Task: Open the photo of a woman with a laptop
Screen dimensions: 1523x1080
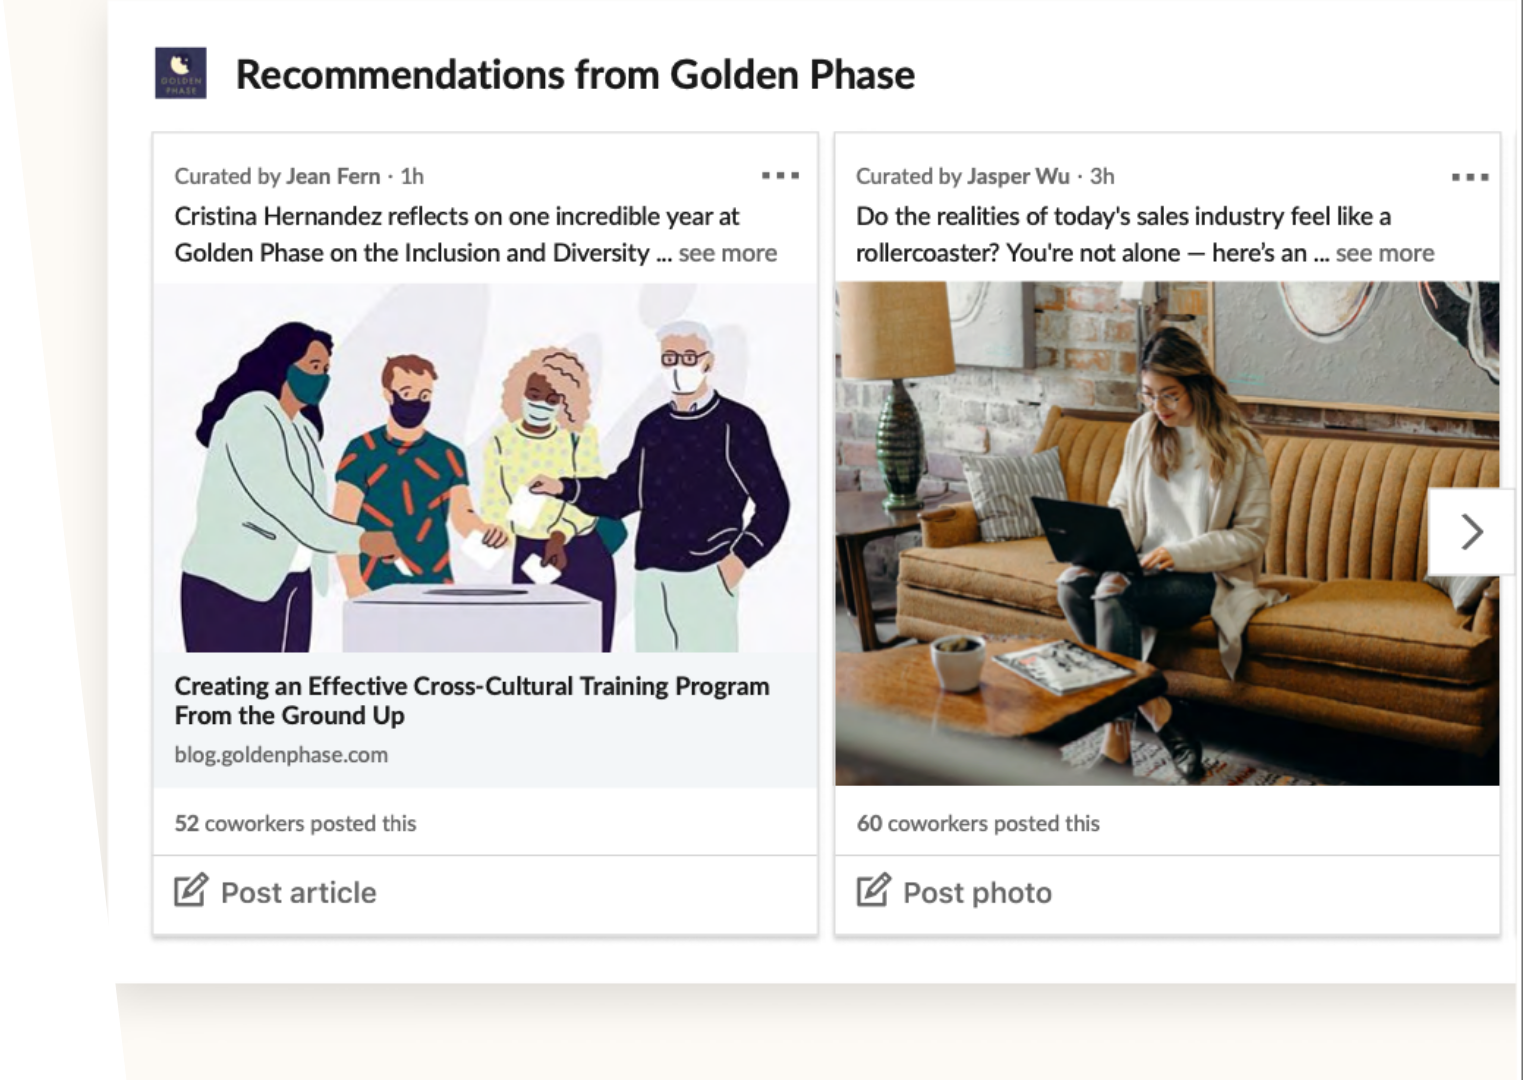Action: (x=1167, y=533)
